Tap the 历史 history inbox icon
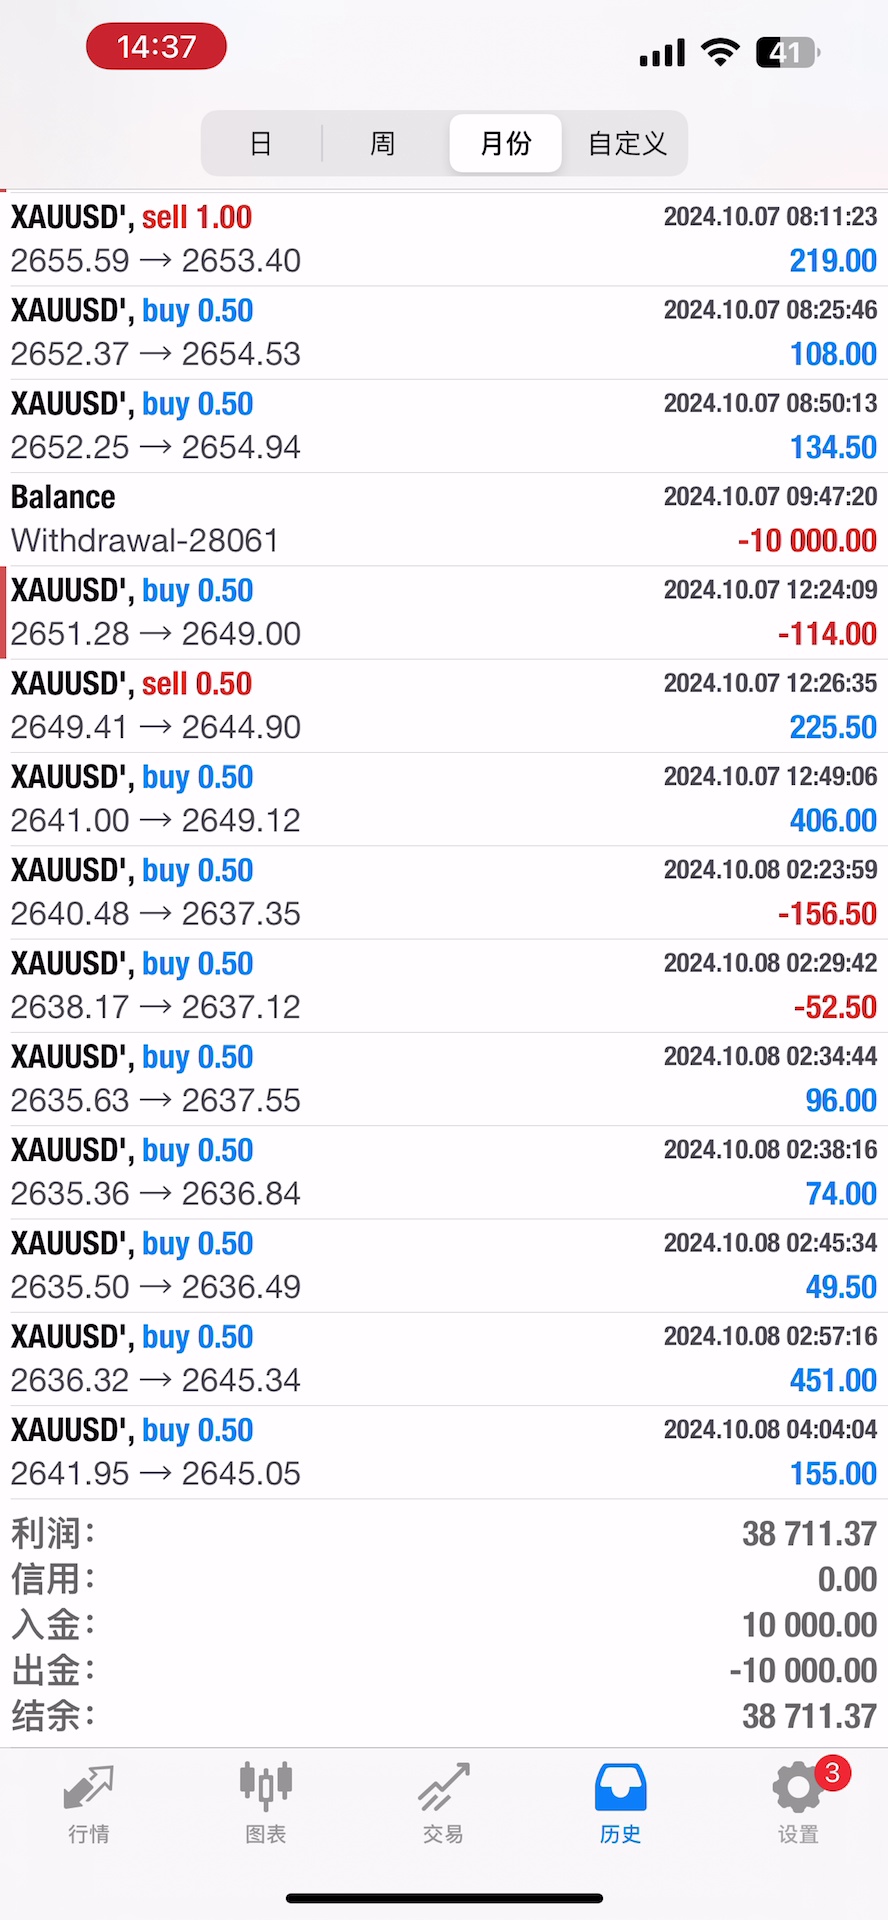Viewport: 888px width, 1920px height. tap(620, 1790)
